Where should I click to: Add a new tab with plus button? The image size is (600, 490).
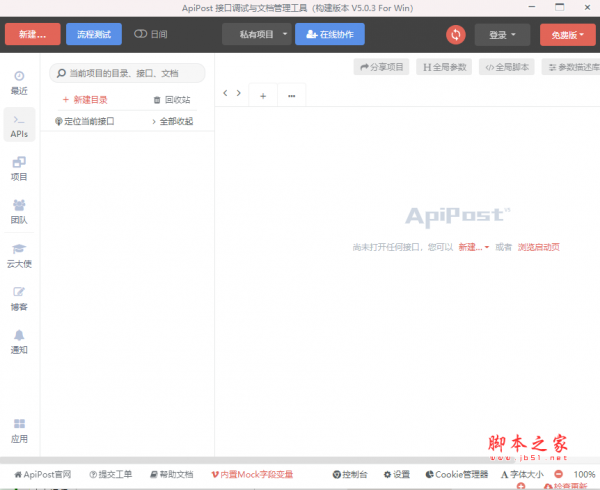tap(263, 96)
